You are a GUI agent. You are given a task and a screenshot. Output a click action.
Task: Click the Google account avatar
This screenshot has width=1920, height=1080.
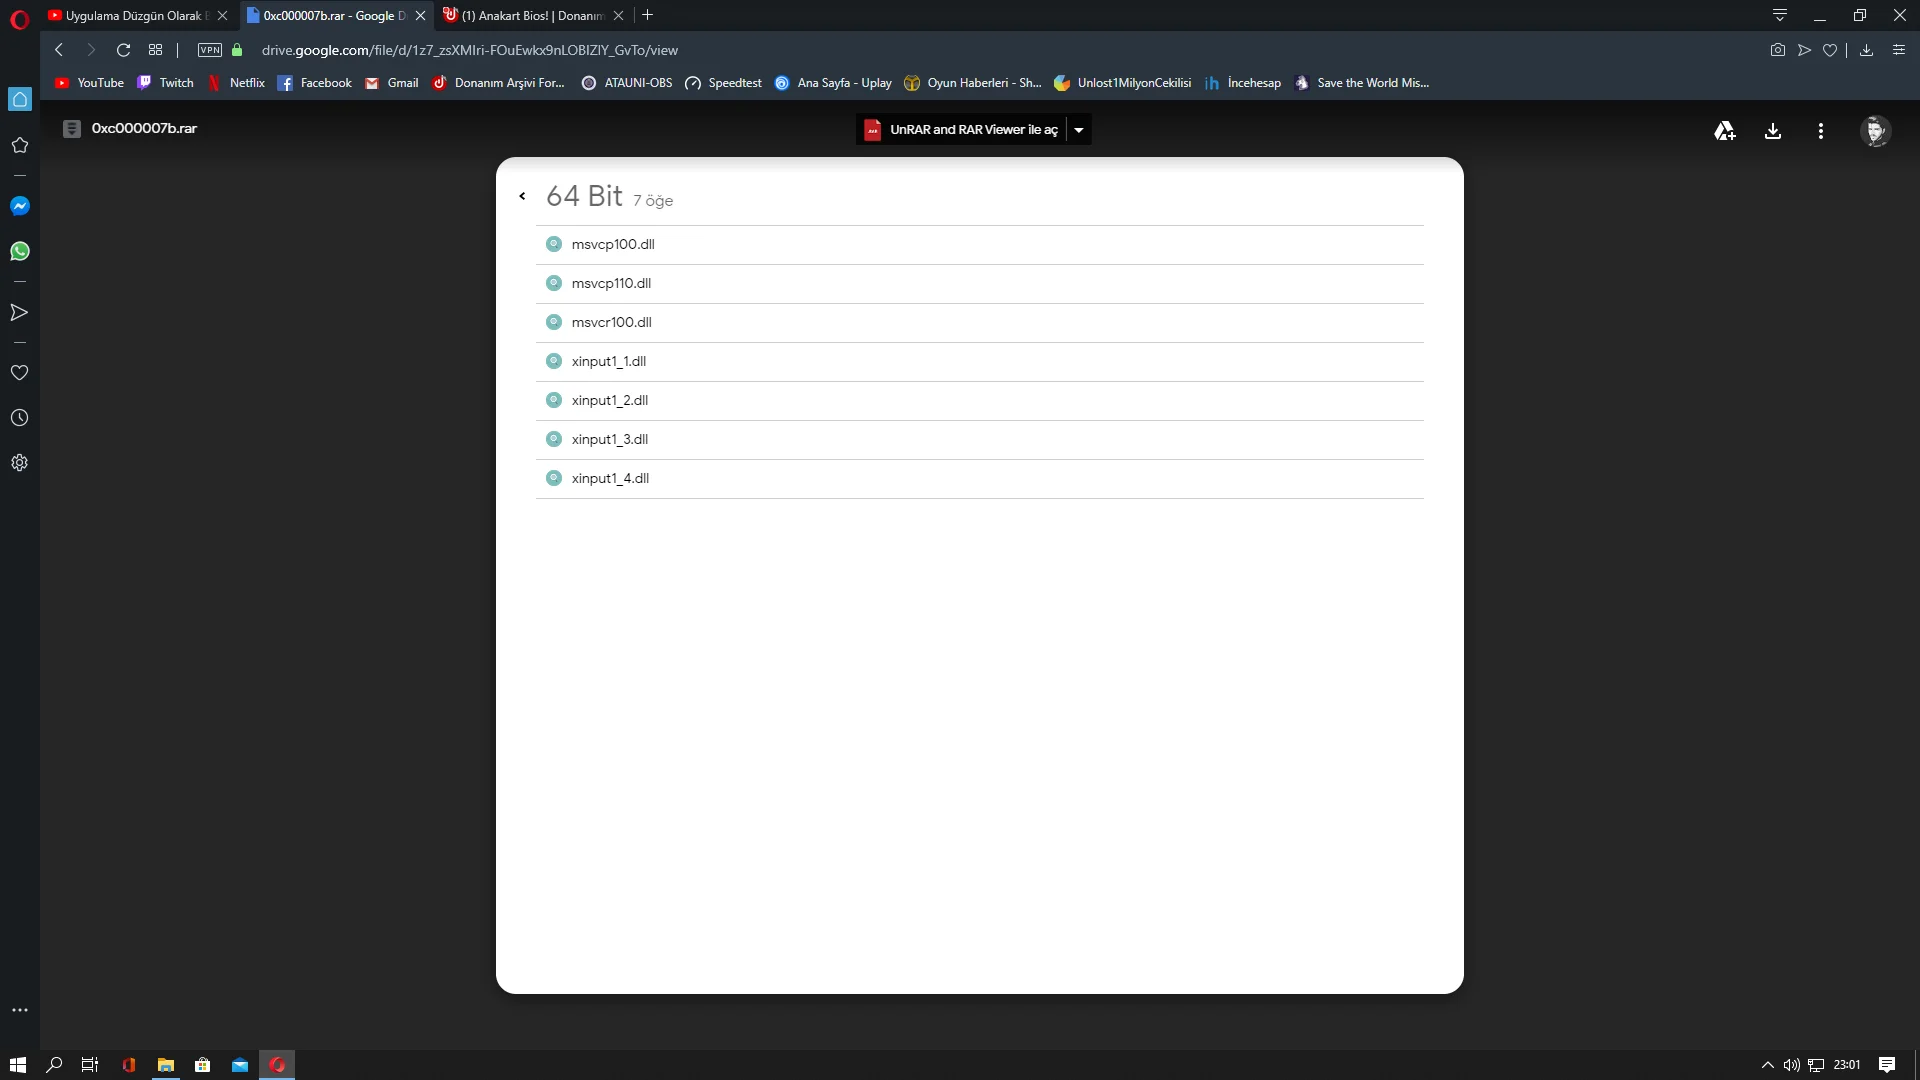click(1874, 131)
